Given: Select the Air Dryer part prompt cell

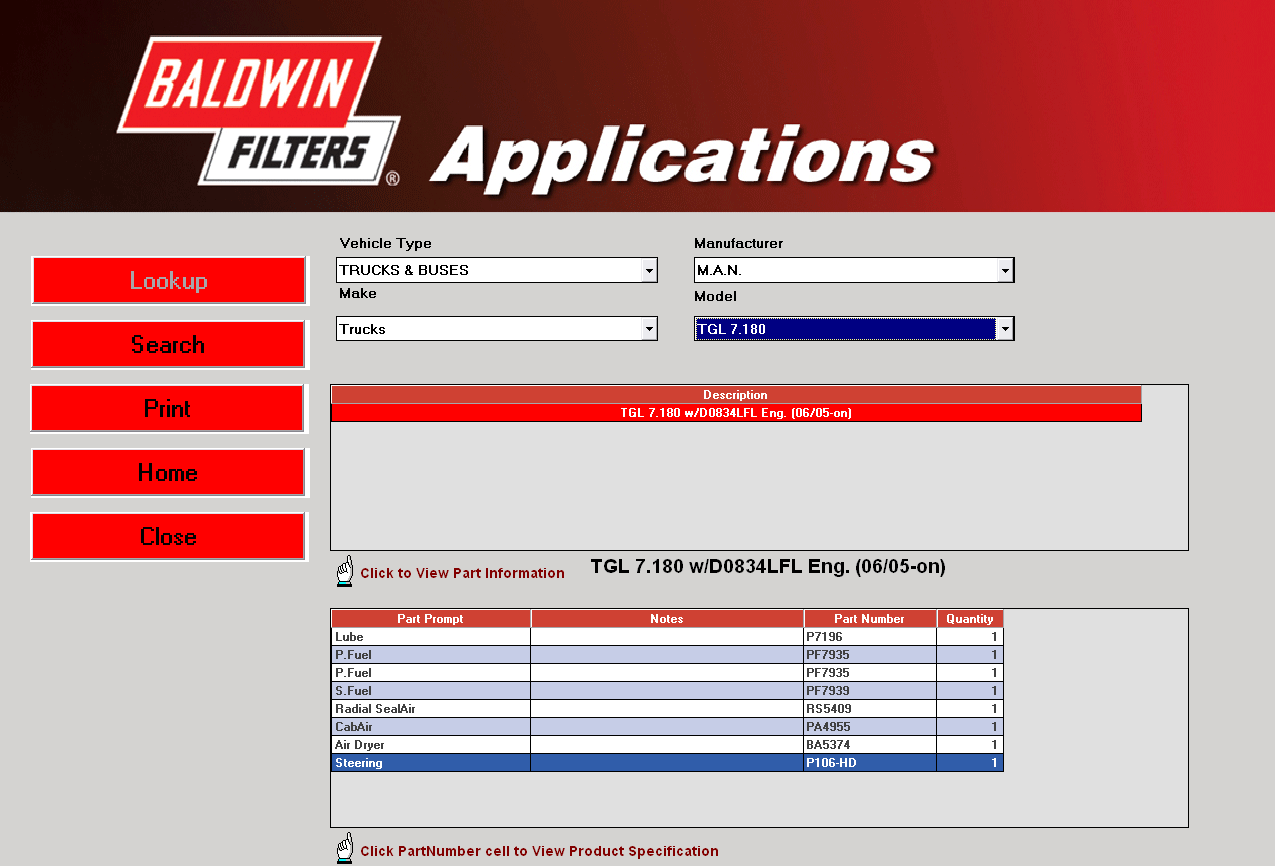Looking at the screenshot, I should coord(431,745).
